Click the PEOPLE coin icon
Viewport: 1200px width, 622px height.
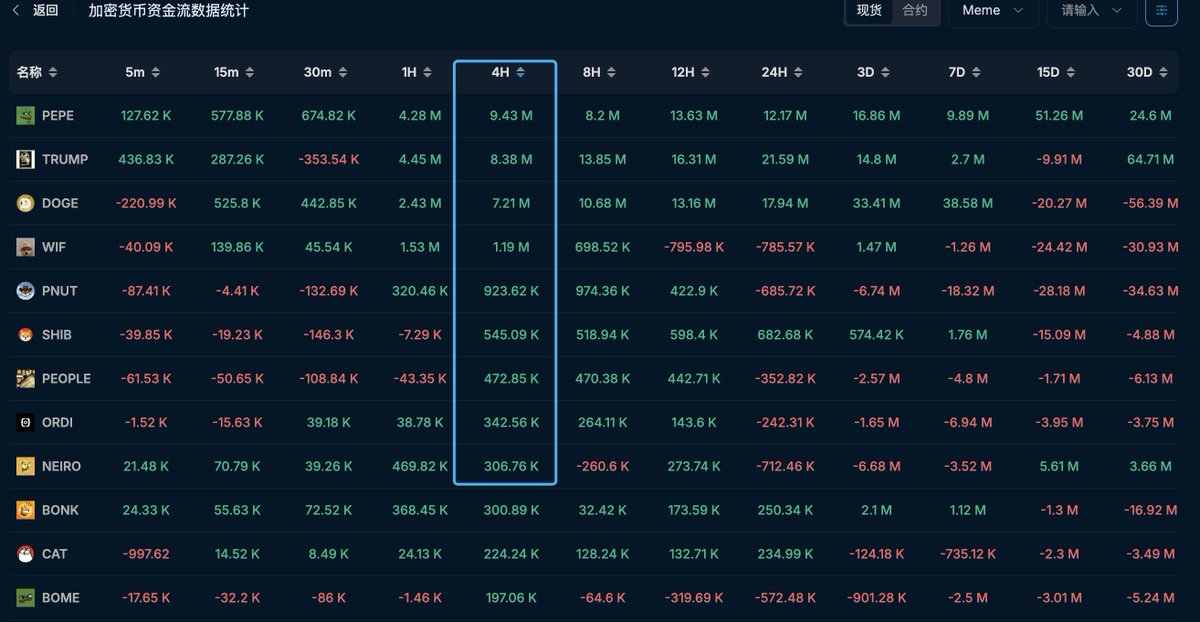(26, 379)
